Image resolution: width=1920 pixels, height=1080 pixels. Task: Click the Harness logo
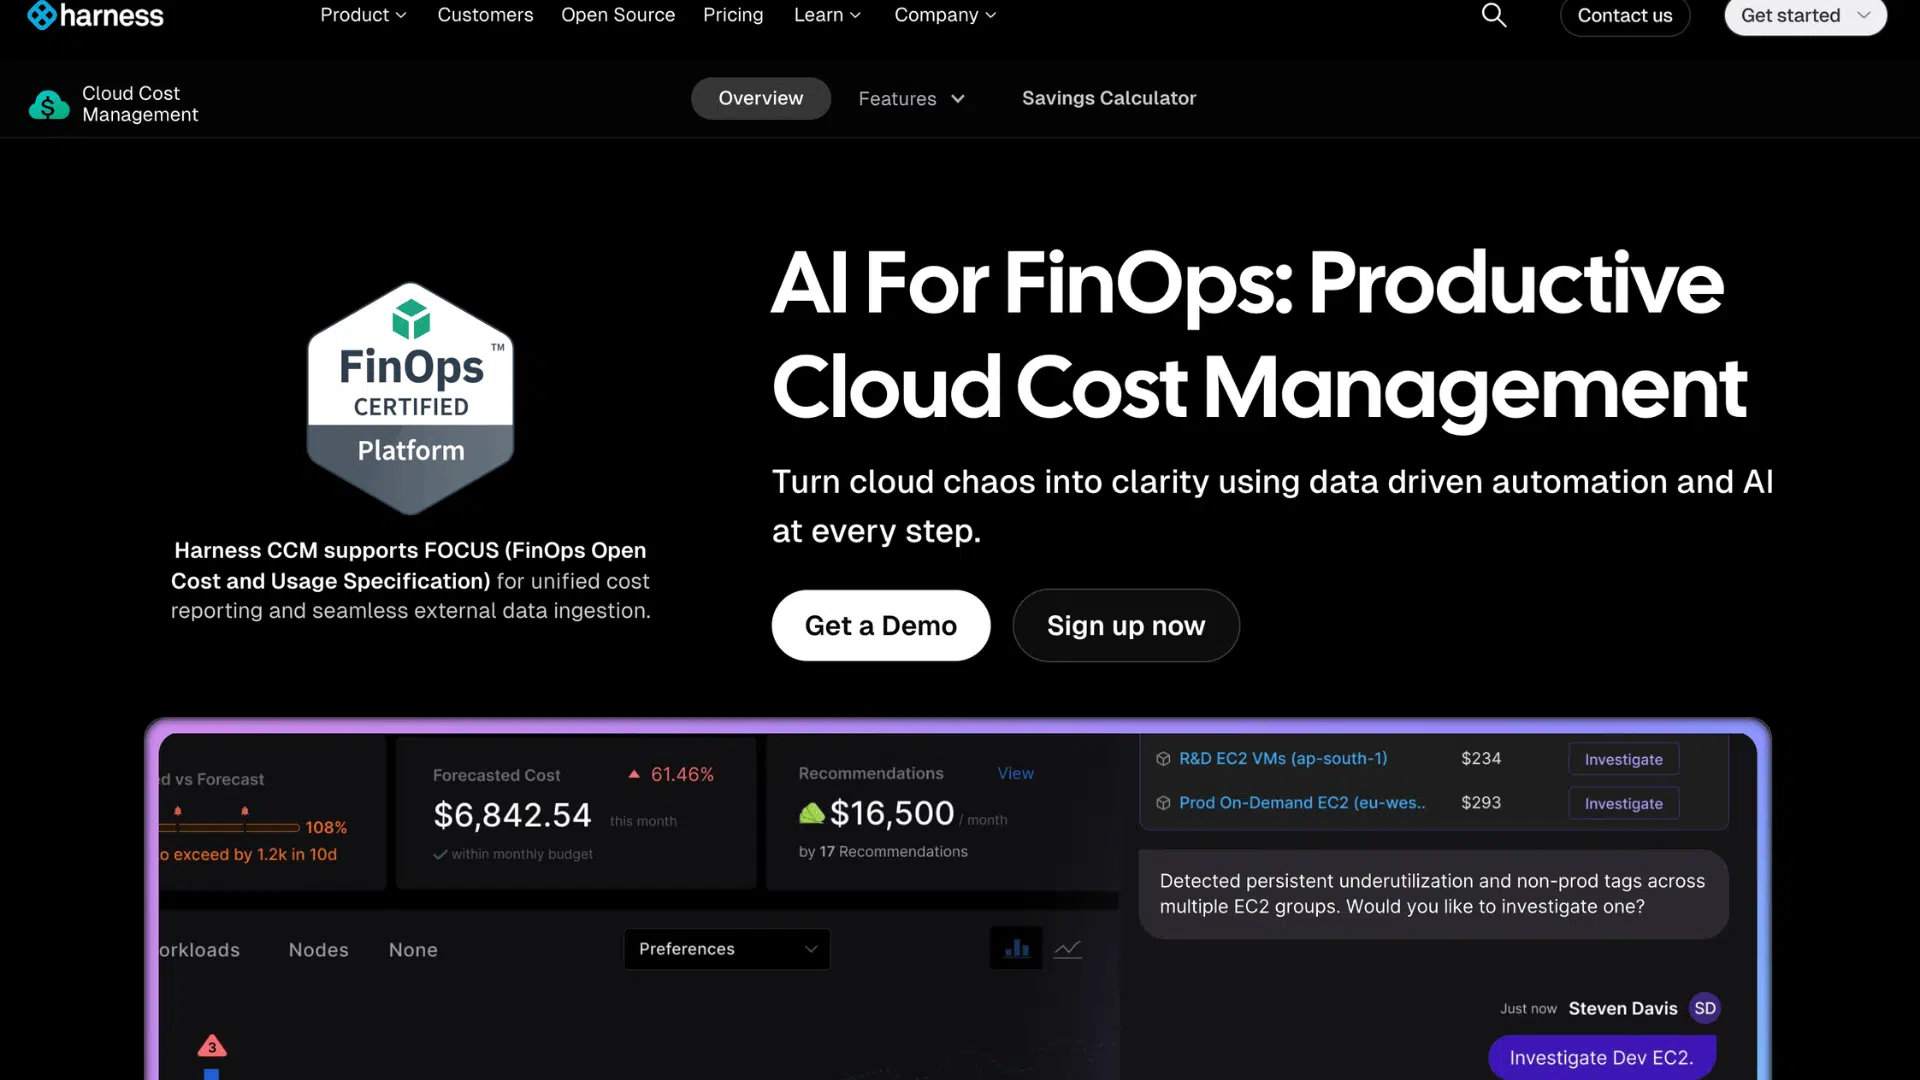(x=95, y=15)
